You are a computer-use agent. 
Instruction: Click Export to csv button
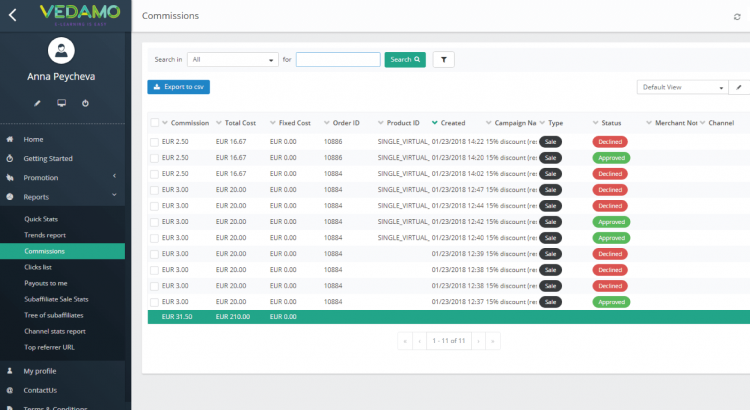(x=178, y=87)
